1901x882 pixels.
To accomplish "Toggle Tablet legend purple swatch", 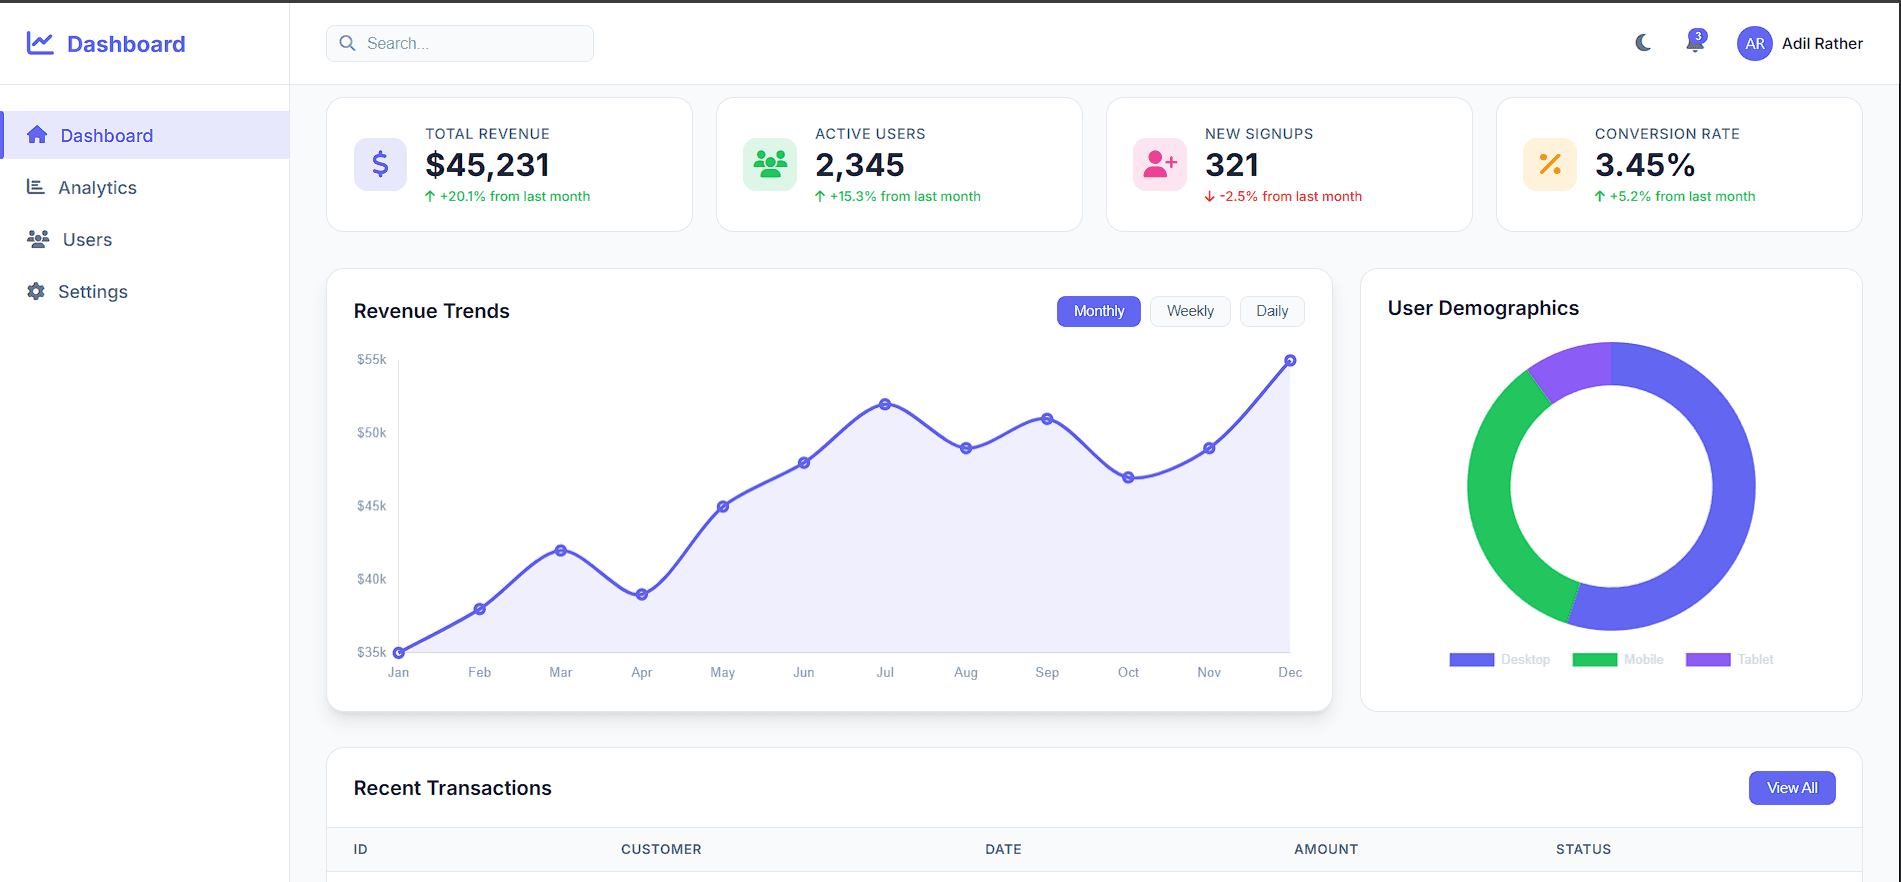I will pos(1708,660).
